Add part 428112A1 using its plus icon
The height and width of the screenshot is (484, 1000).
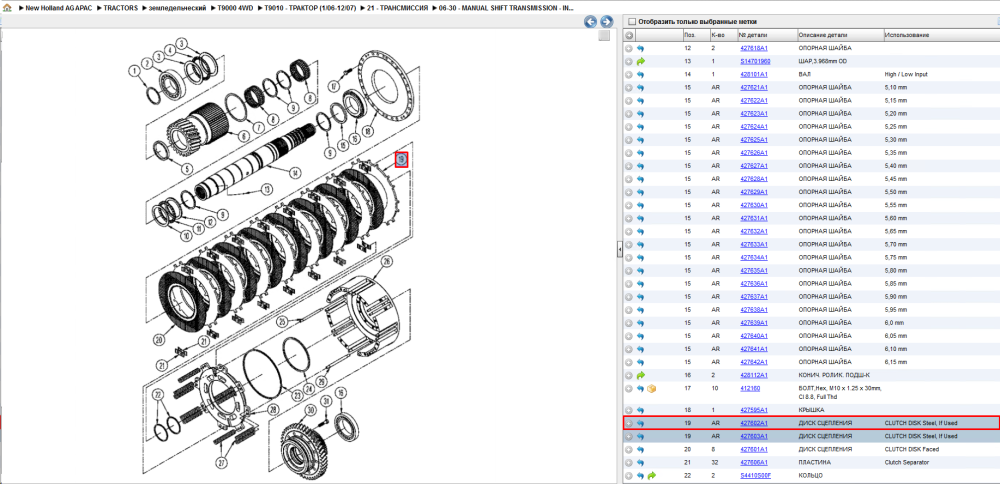(629, 375)
